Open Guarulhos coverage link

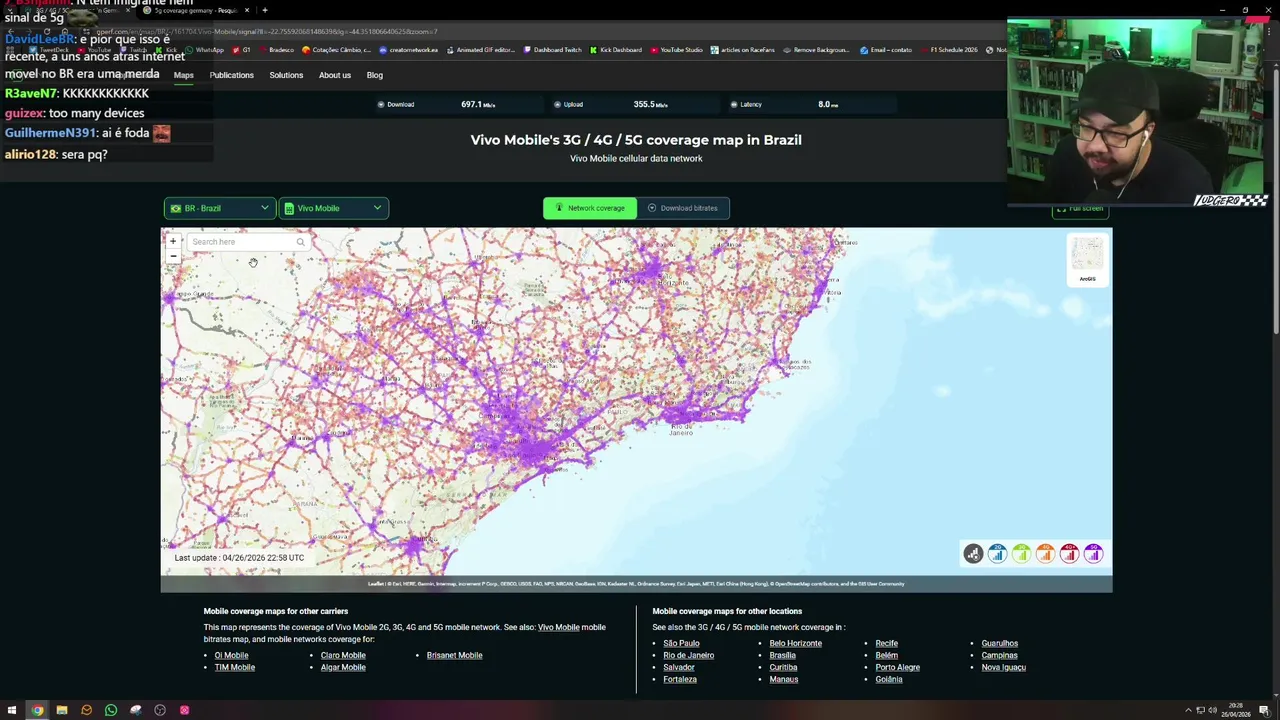pos(1000,643)
